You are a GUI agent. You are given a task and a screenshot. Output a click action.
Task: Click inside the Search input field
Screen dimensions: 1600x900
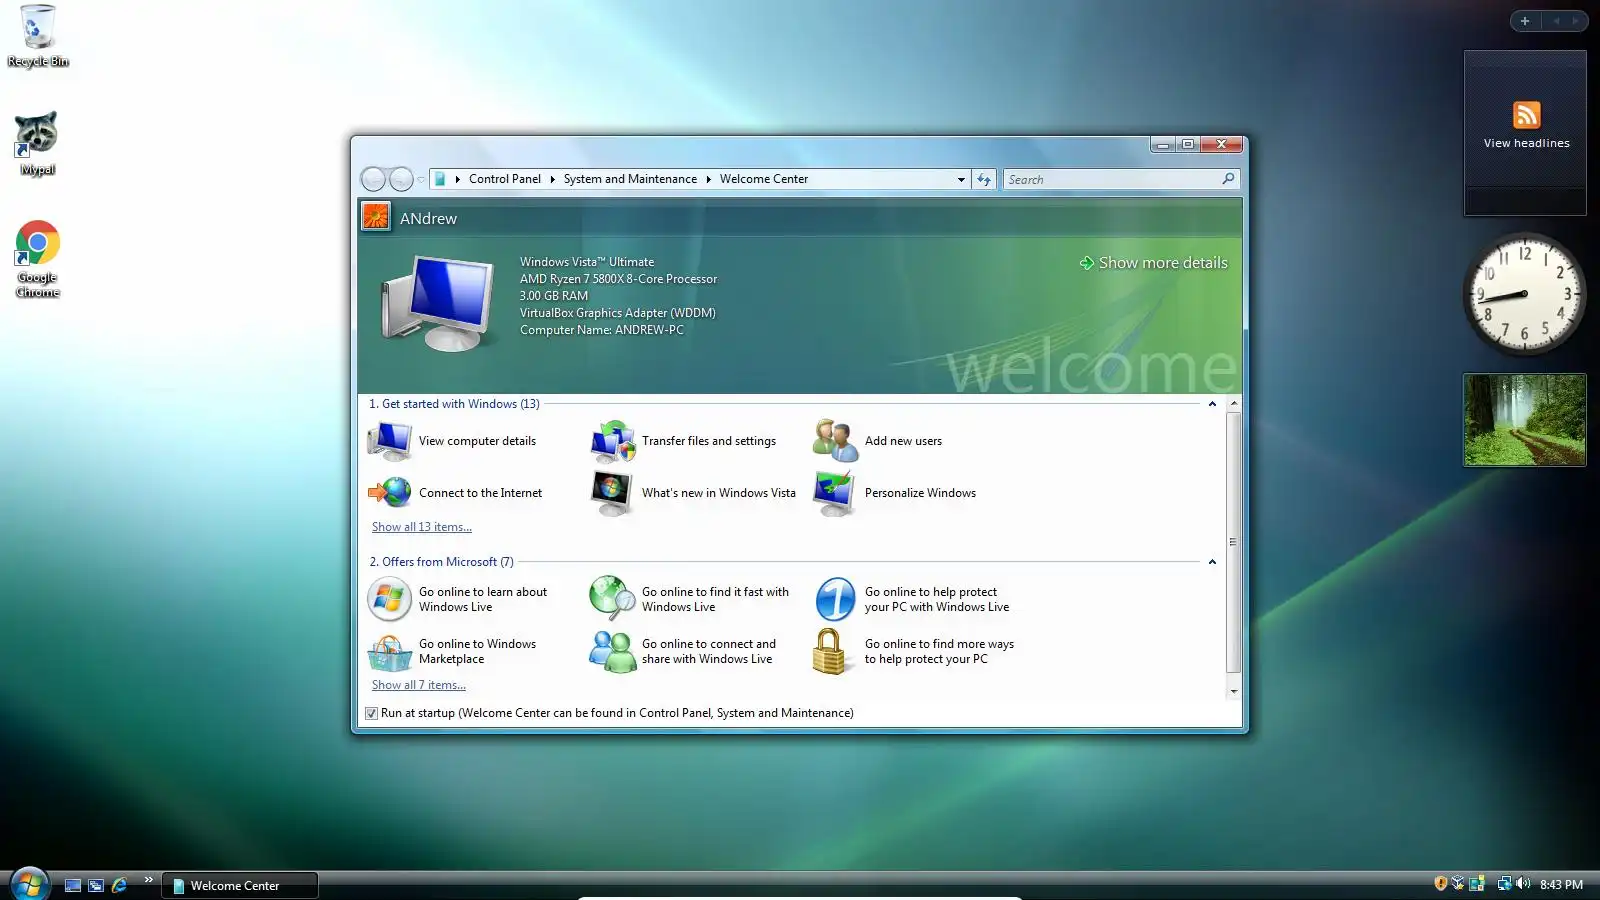pos(1112,179)
